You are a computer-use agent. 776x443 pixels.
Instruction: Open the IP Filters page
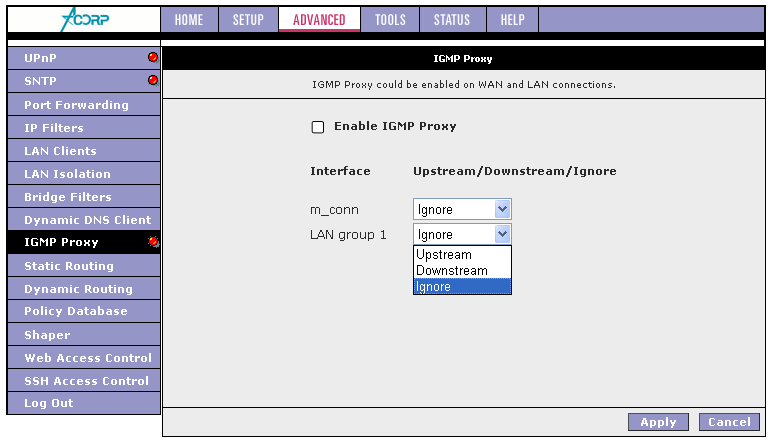pos(84,128)
